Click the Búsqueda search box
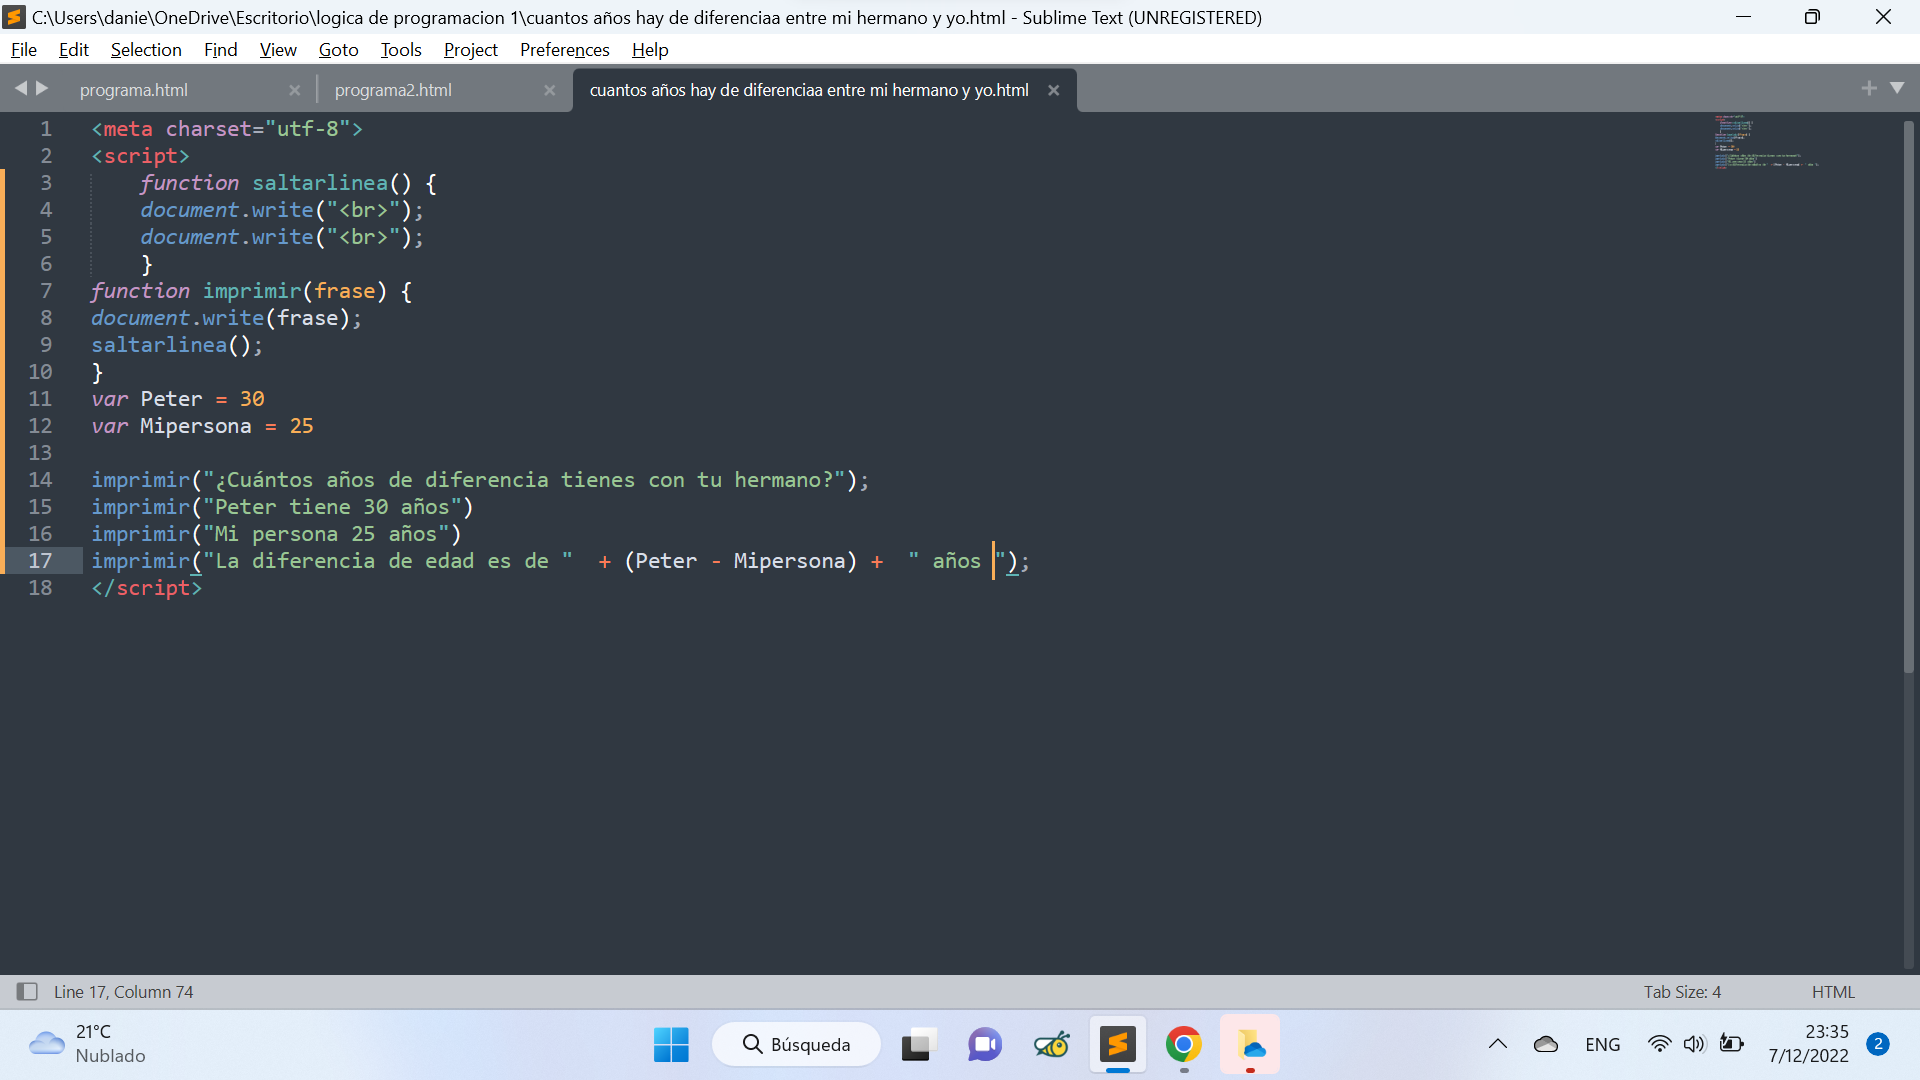1920x1080 pixels. (x=797, y=1045)
